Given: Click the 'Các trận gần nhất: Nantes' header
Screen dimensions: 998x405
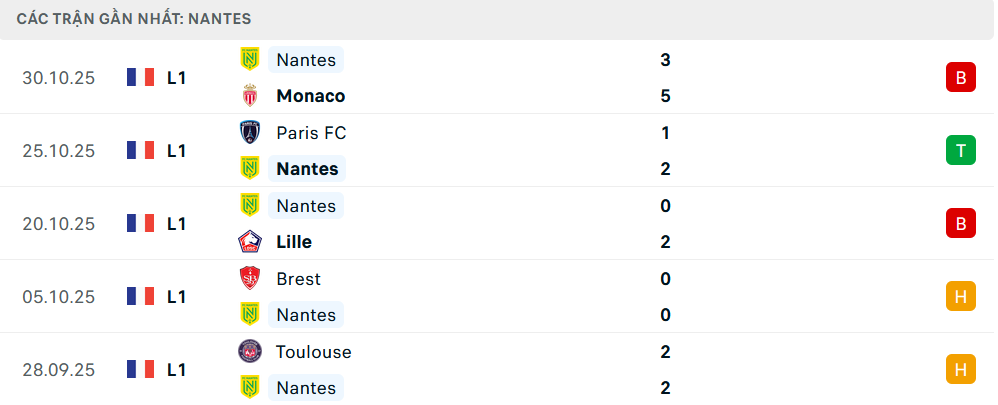Looking at the screenshot, I should click(x=134, y=18).
